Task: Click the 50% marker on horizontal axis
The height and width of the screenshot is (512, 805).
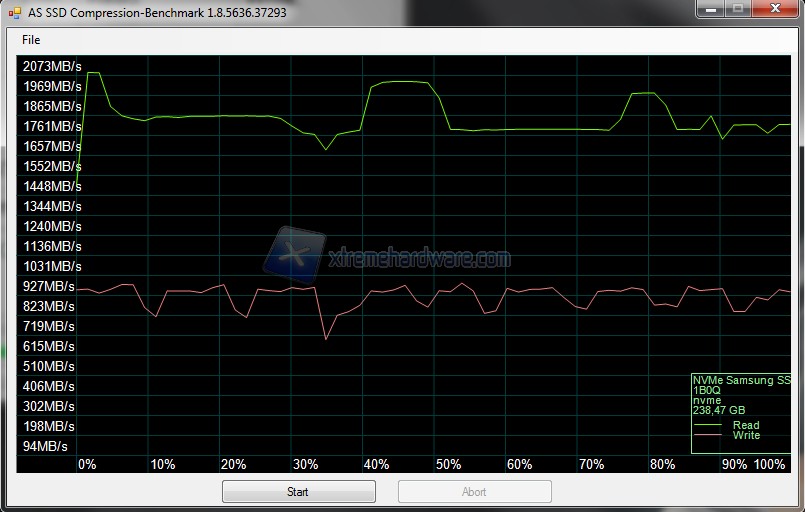Action: click(x=448, y=465)
